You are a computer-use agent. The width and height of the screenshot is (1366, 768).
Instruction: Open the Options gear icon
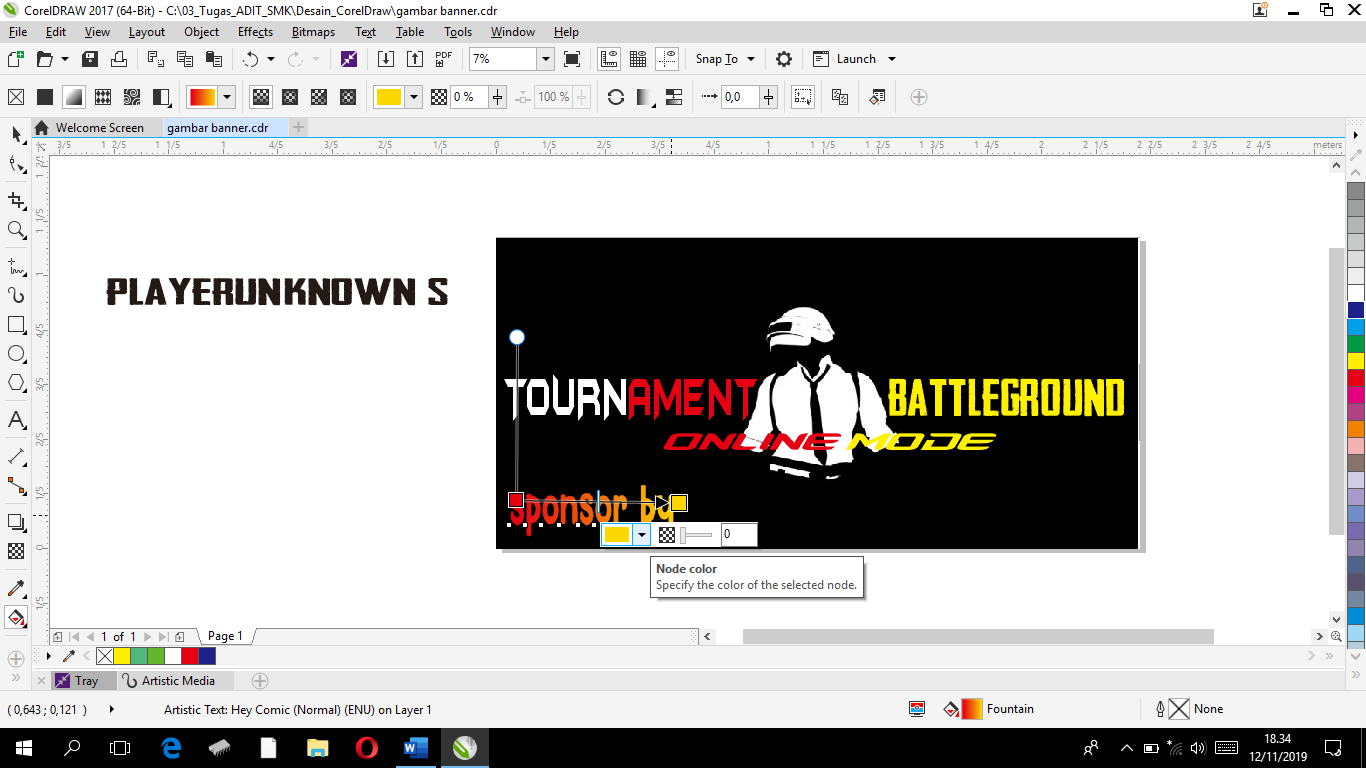(x=784, y=59)
